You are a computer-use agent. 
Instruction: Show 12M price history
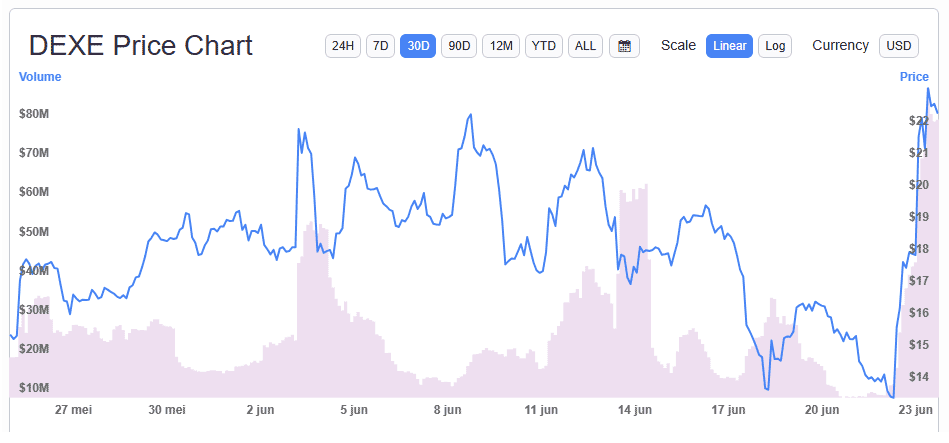click(x=501, y=46)
